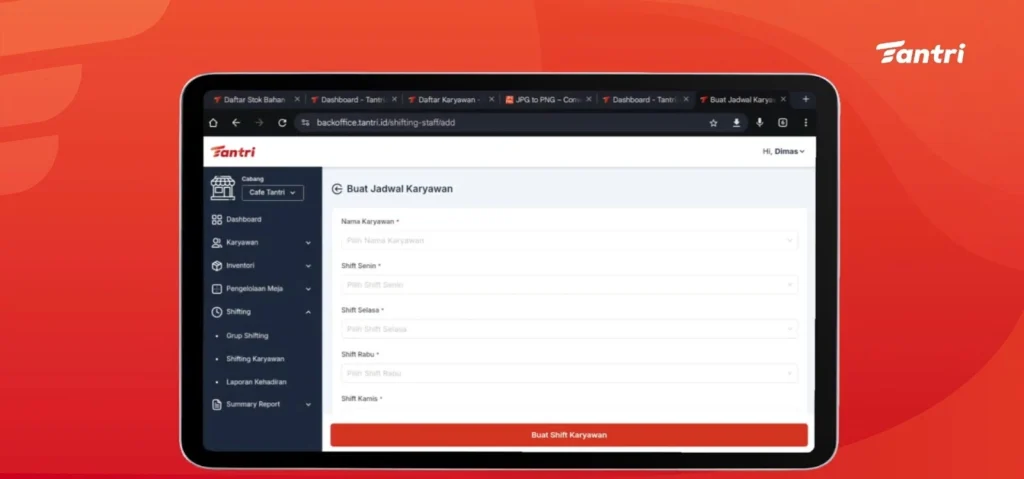Image resolution: width=1024 pixels, height=479 pixels.
Task: Click the store building icon above sidebar
Action: click(x=223, y=188)
